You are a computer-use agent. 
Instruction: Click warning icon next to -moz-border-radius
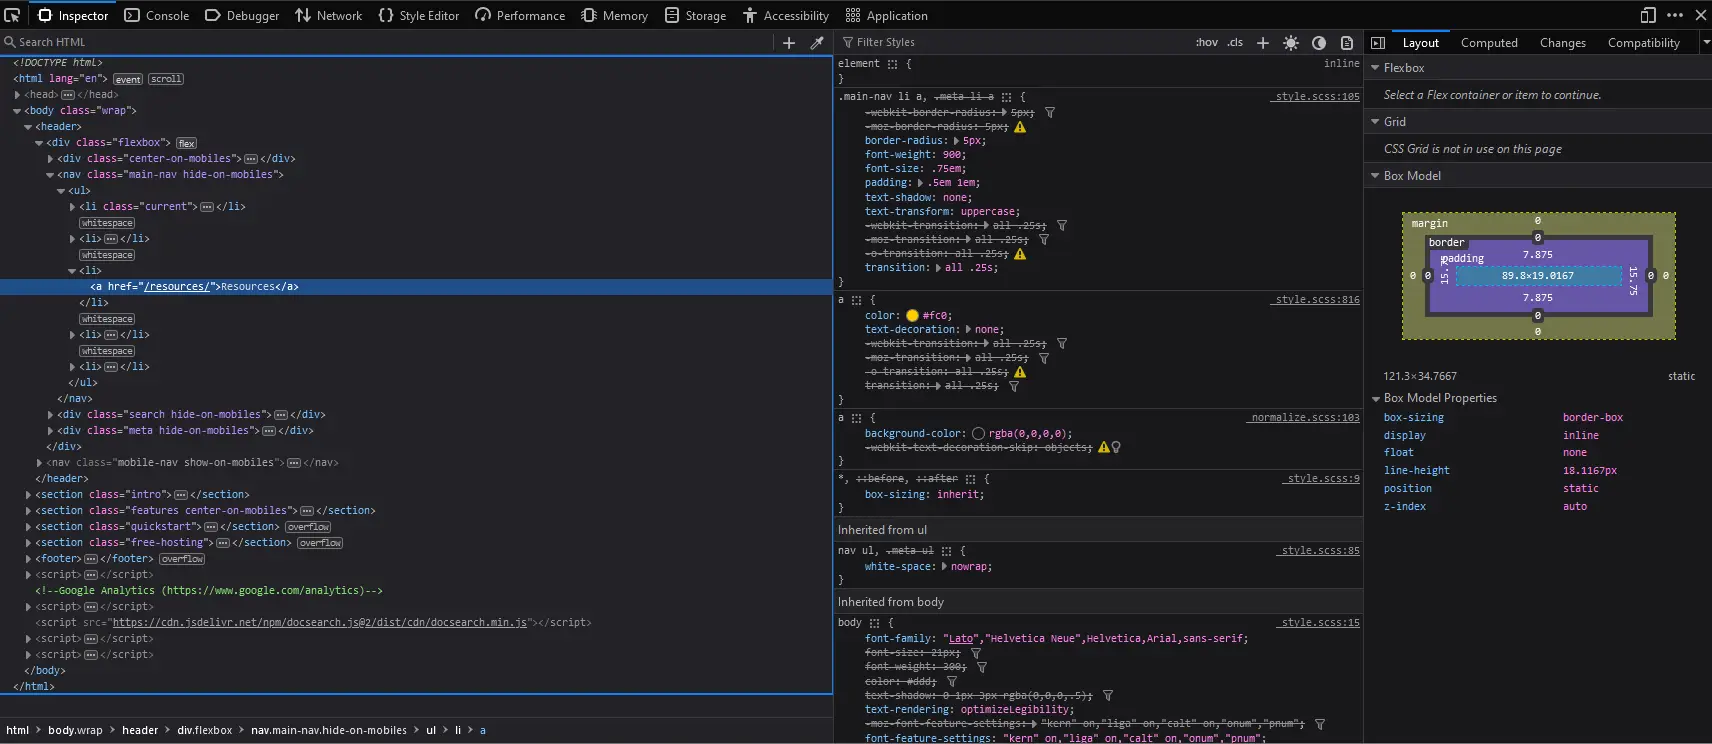pyautogui.click(x=1020, y=127)
